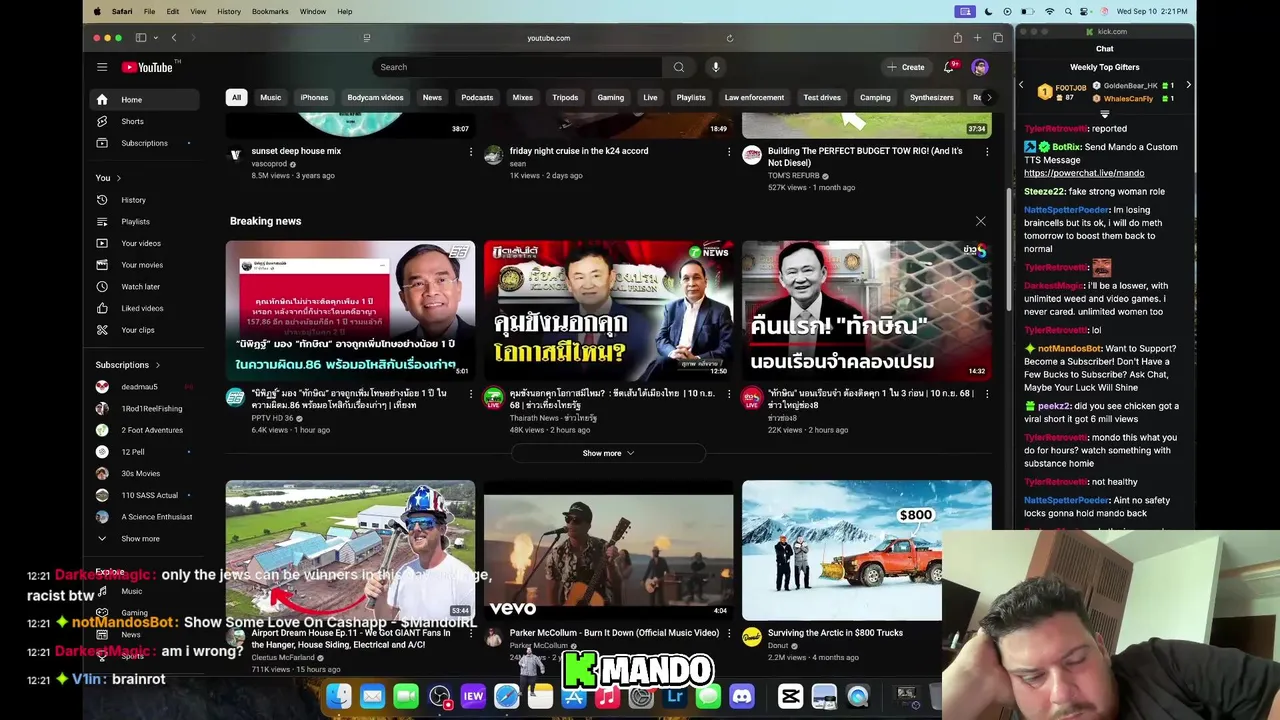Select the Podcasts chip

[477, 97]
